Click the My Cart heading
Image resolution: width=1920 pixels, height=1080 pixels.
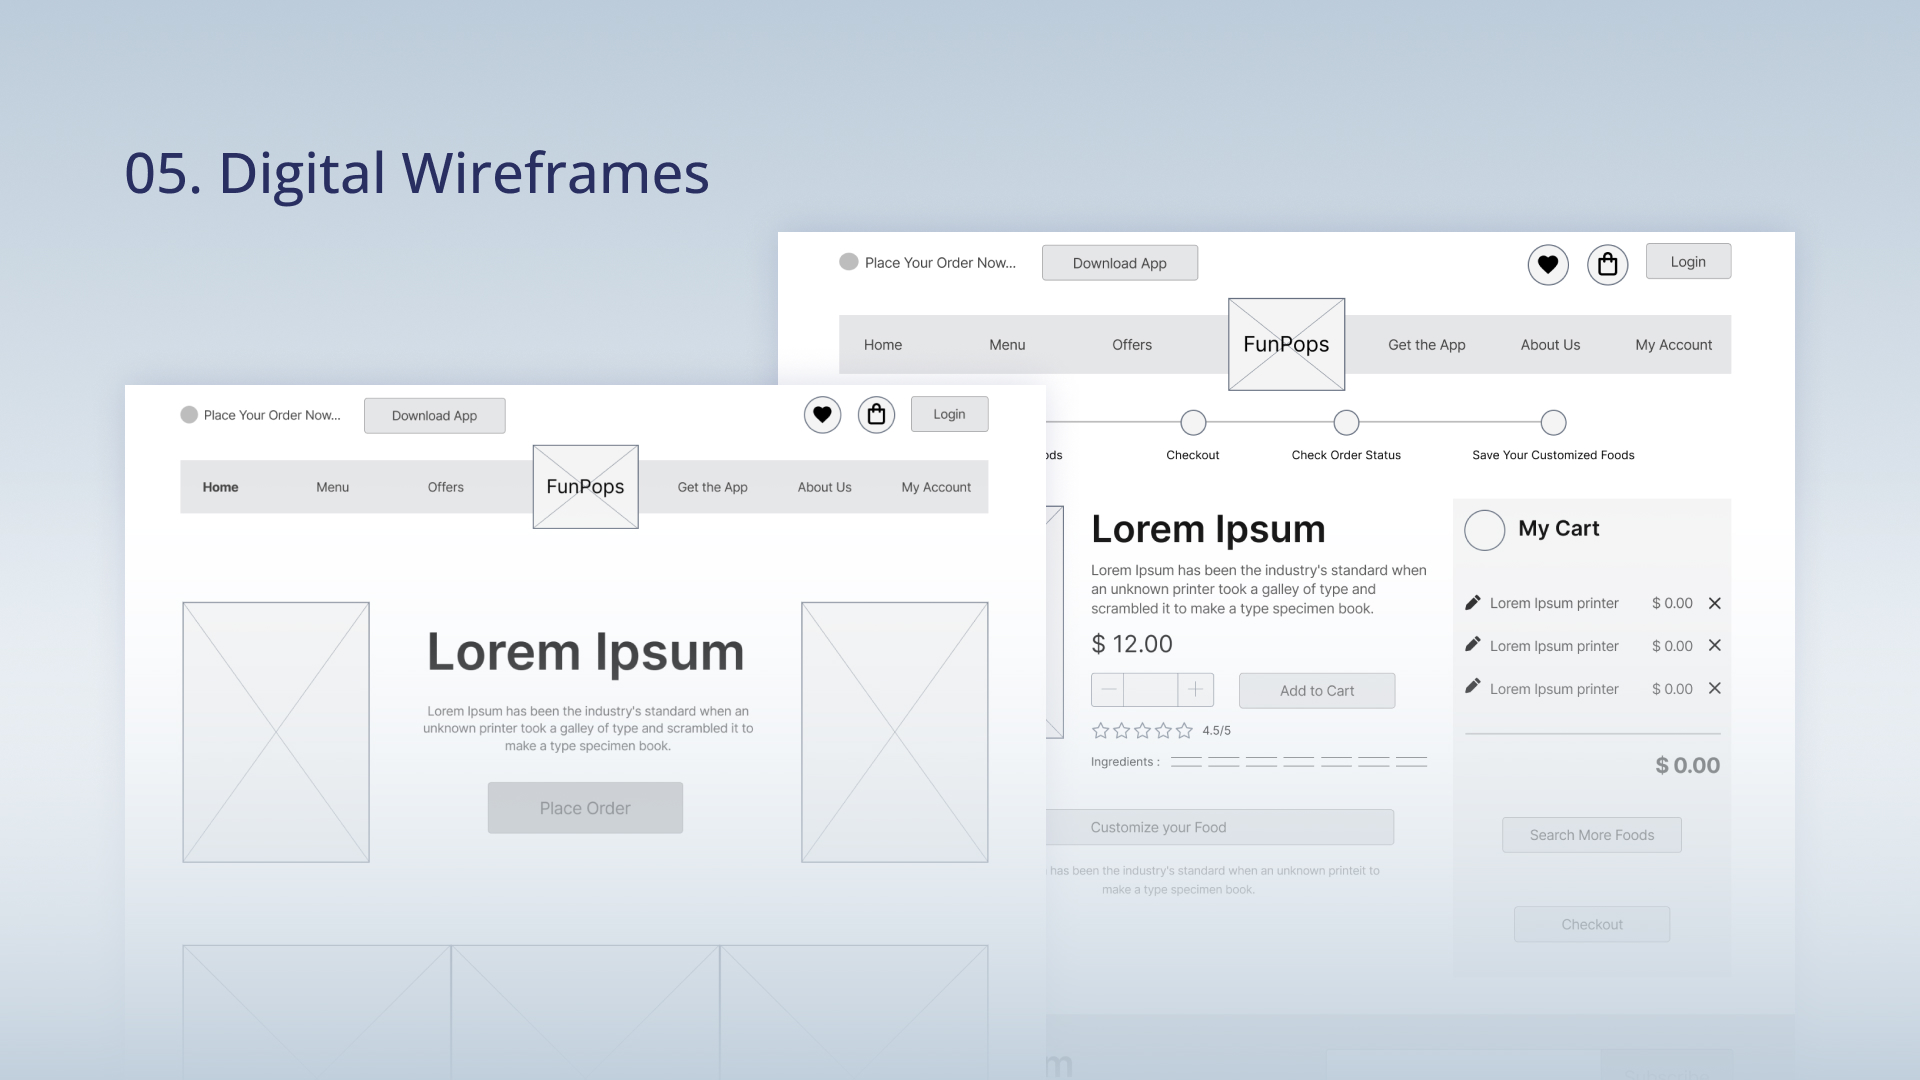[x=1559, y=529]
